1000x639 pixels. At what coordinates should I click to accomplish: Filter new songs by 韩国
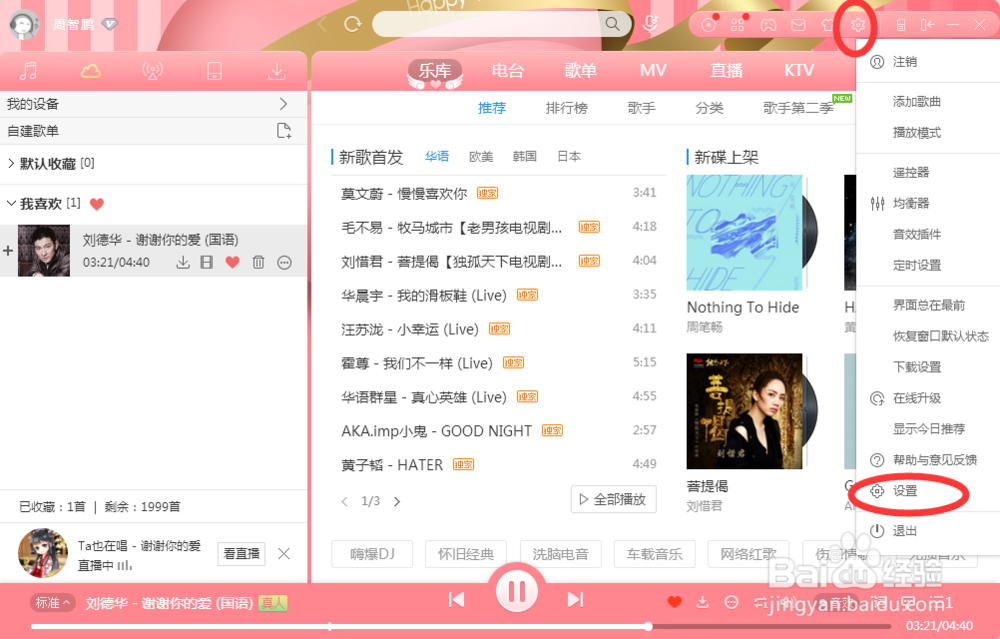[524, 157]
